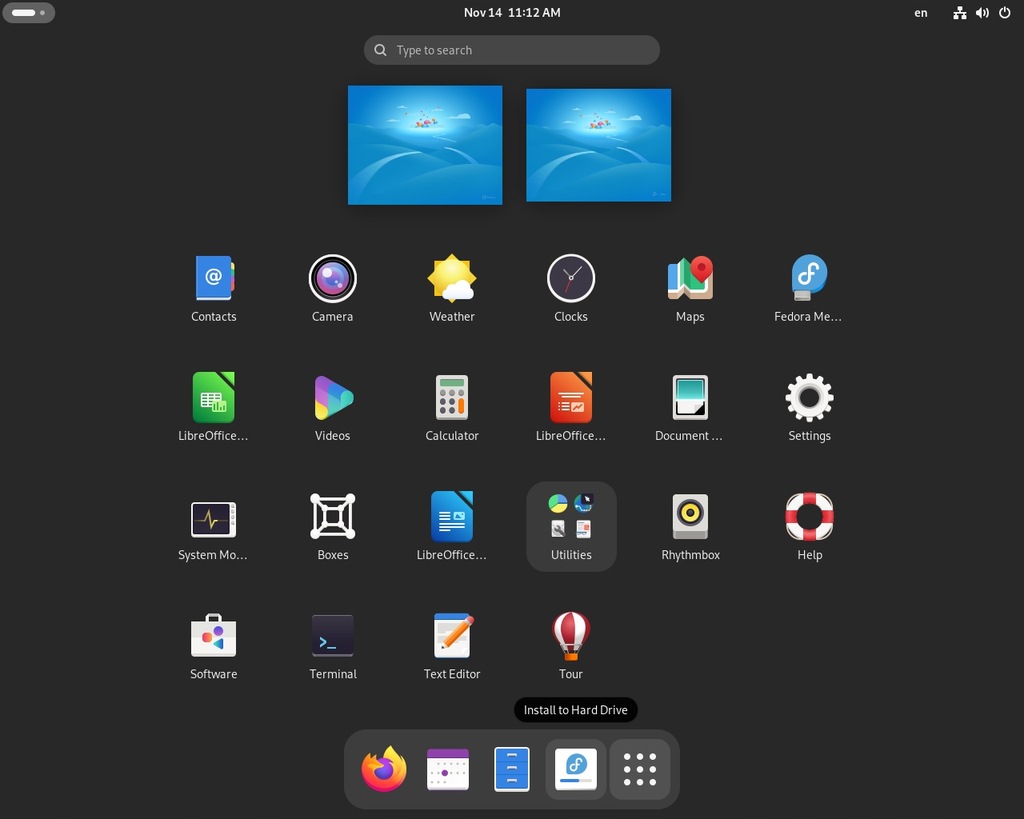The image size is (1024, 819).
Task: Open the Contacts app
Action: click(214, 278)
